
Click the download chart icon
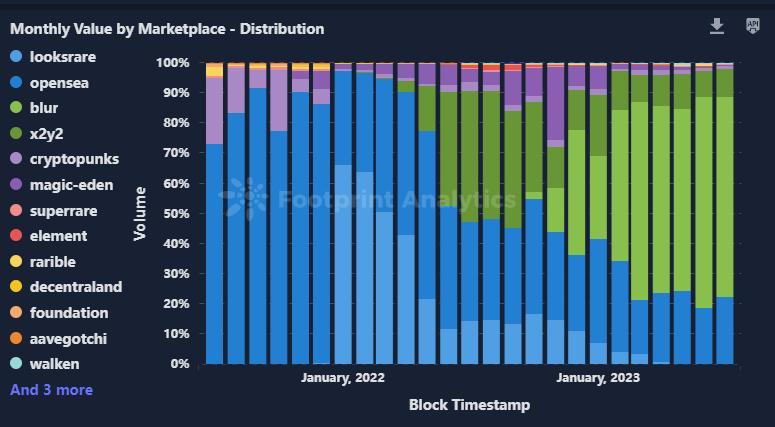point(717,27)
